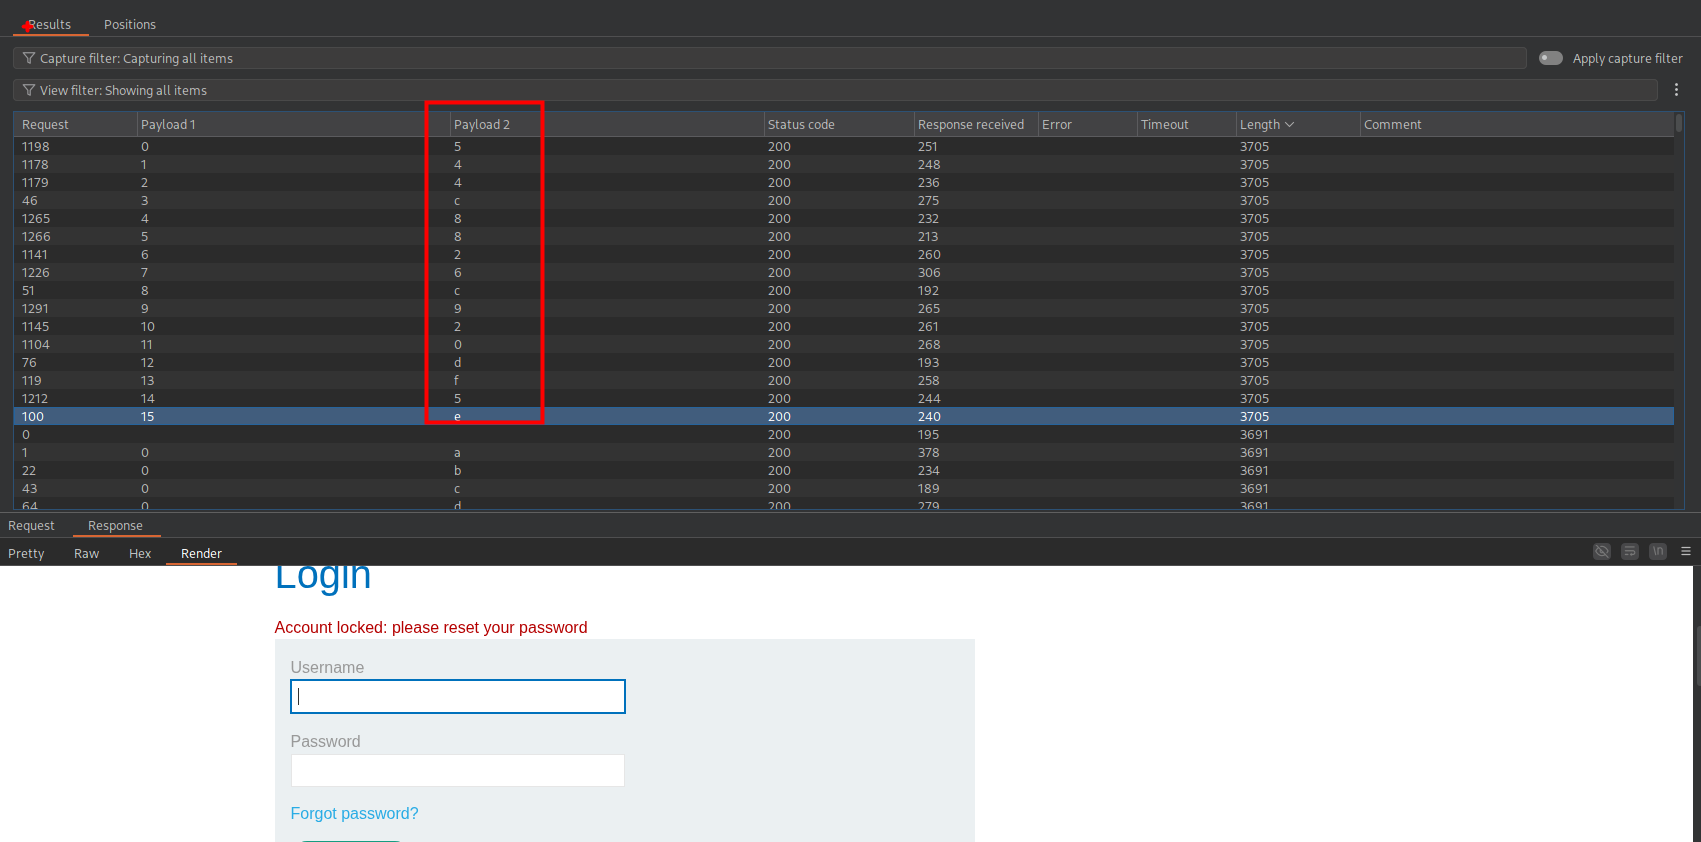Click the view filter funnel icon

tap(29, 90)
